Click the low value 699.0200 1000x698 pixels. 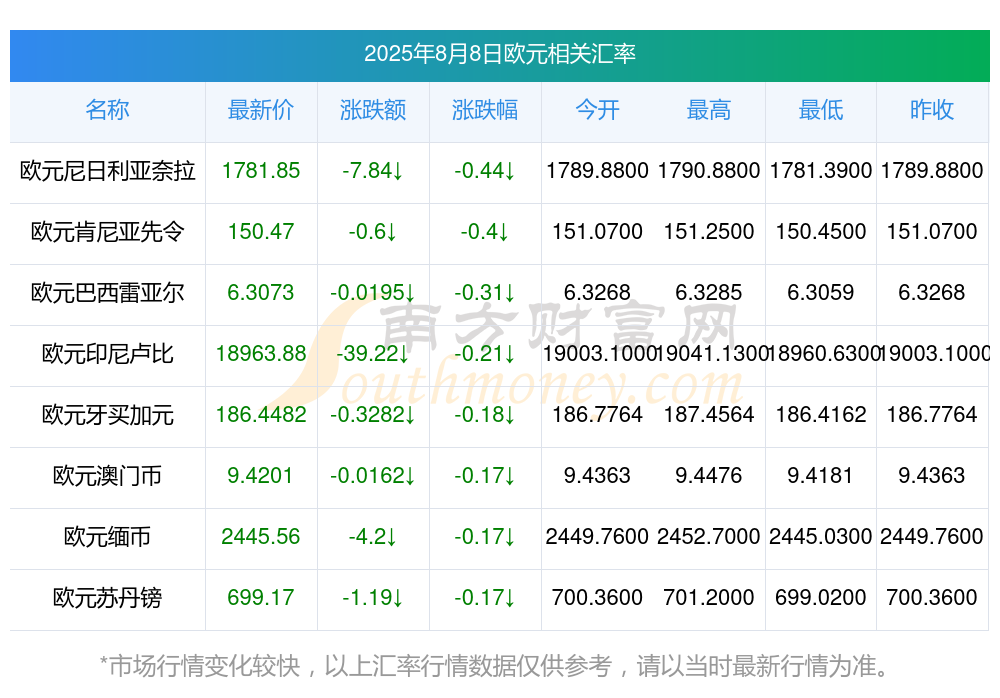(821, 597)
